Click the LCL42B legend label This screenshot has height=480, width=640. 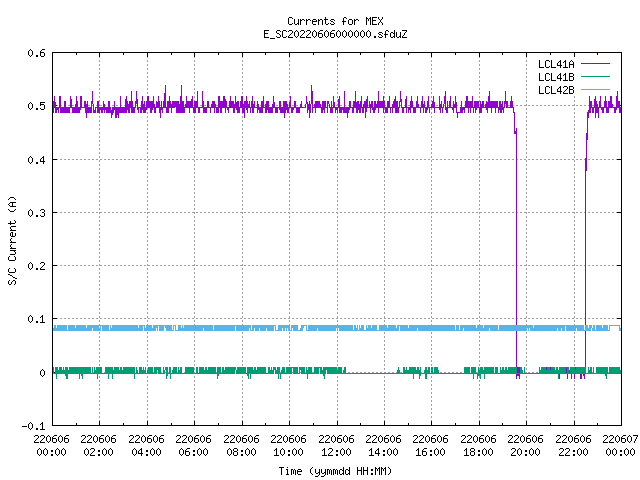point(556,90)
